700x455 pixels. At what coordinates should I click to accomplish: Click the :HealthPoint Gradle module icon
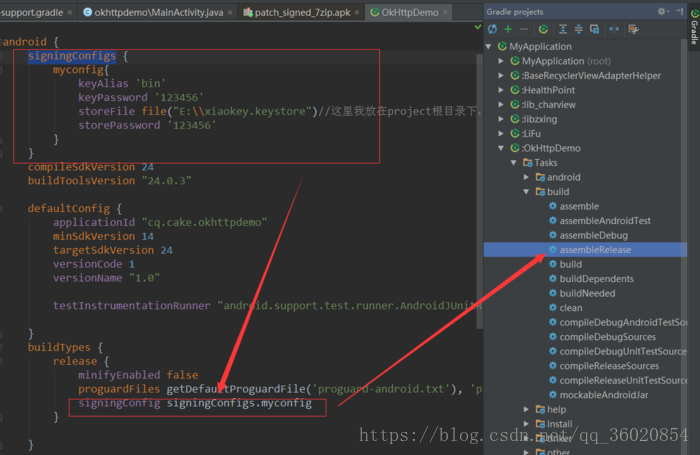(515, 90)
